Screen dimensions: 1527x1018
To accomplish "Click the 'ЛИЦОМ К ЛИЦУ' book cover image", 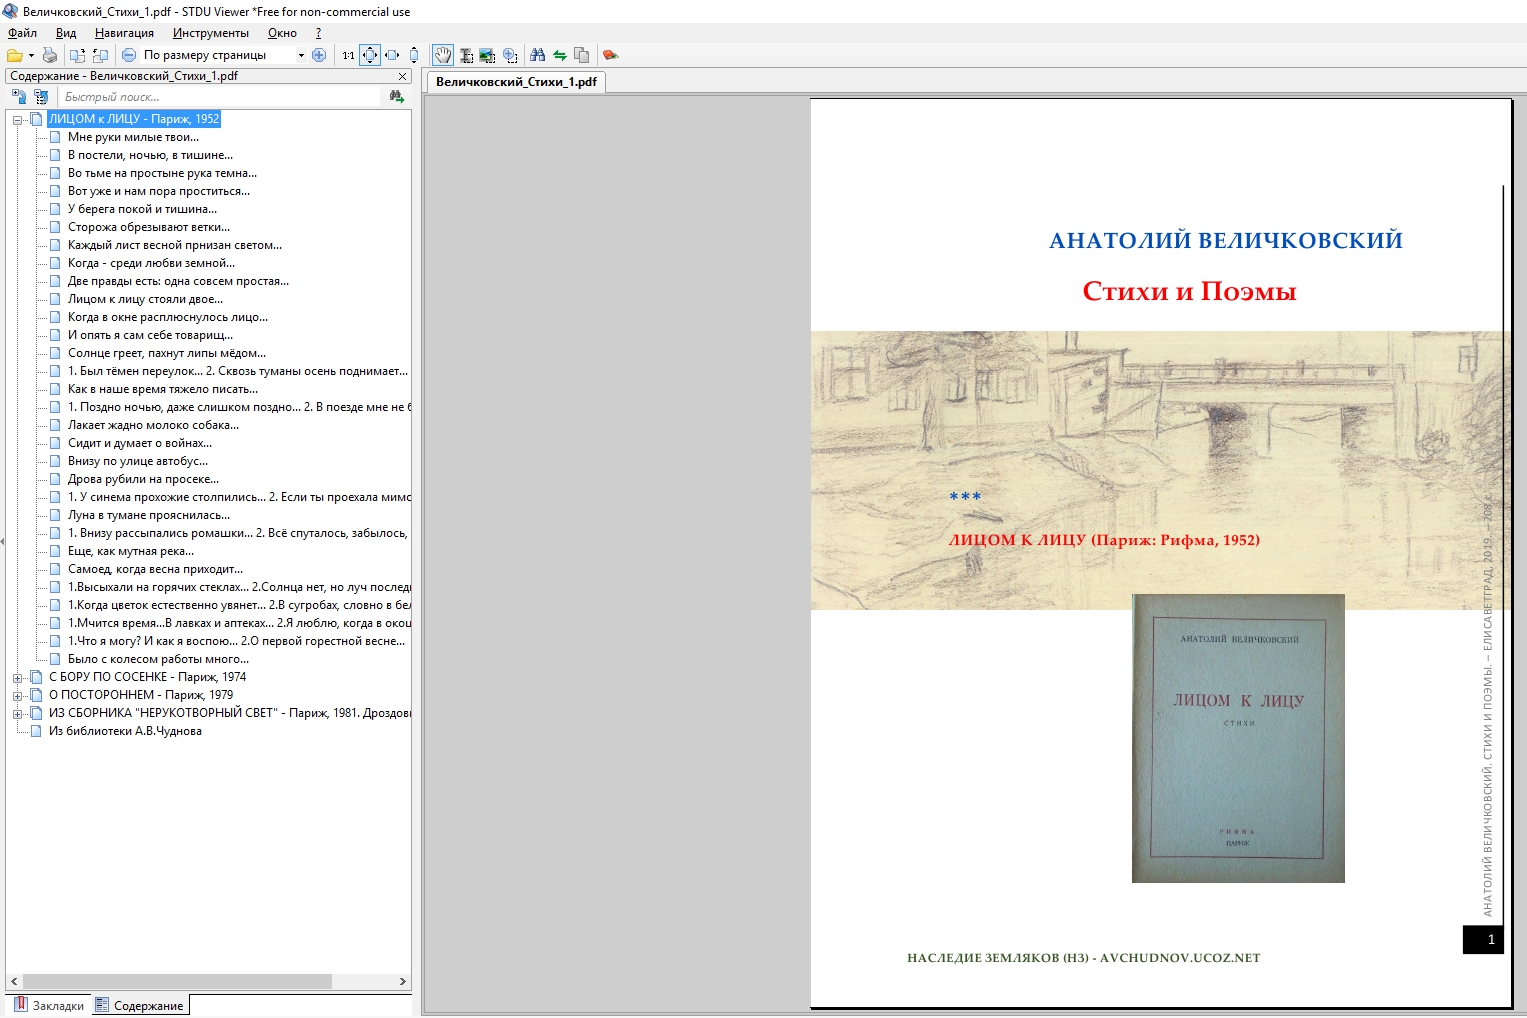I will 1238,739.
